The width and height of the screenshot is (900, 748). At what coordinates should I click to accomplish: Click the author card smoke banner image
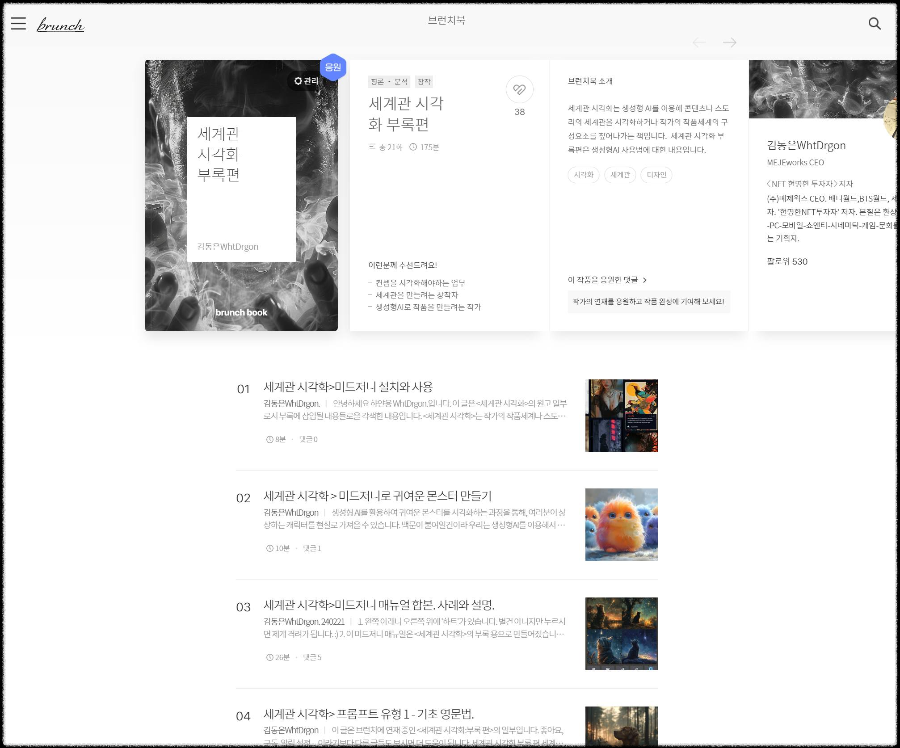[823, 89]
